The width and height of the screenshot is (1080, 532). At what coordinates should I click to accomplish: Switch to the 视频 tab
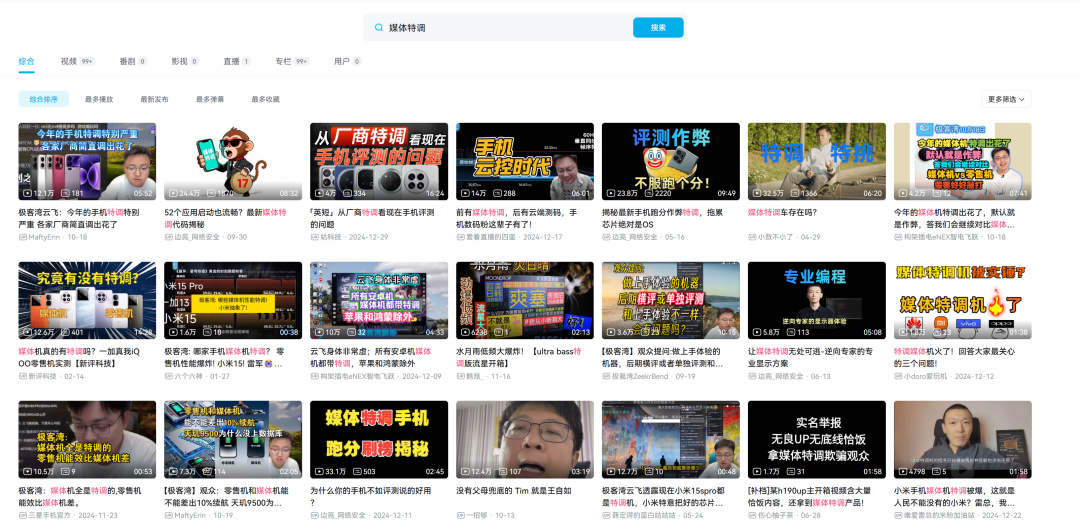pos(77,61)
